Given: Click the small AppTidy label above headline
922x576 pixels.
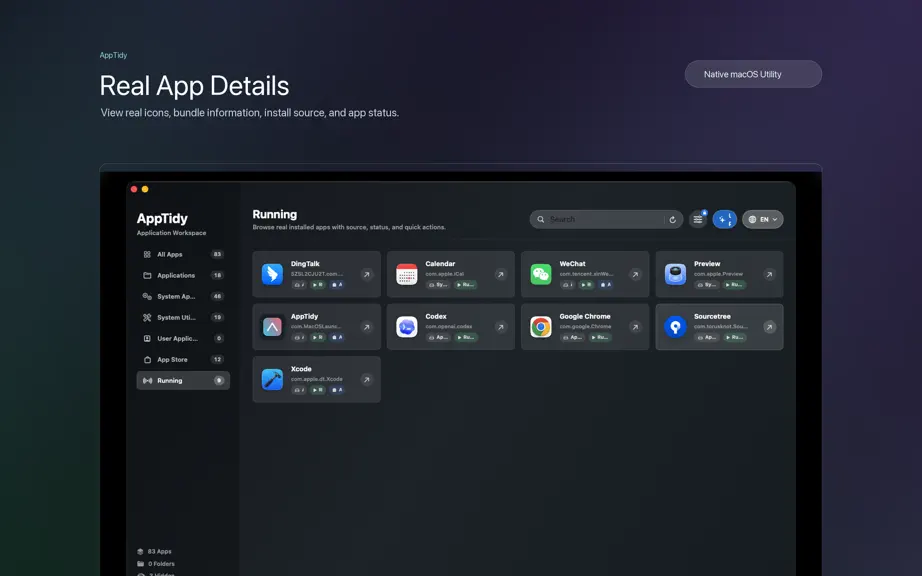Looking at the screenshot, I should 113,55.
